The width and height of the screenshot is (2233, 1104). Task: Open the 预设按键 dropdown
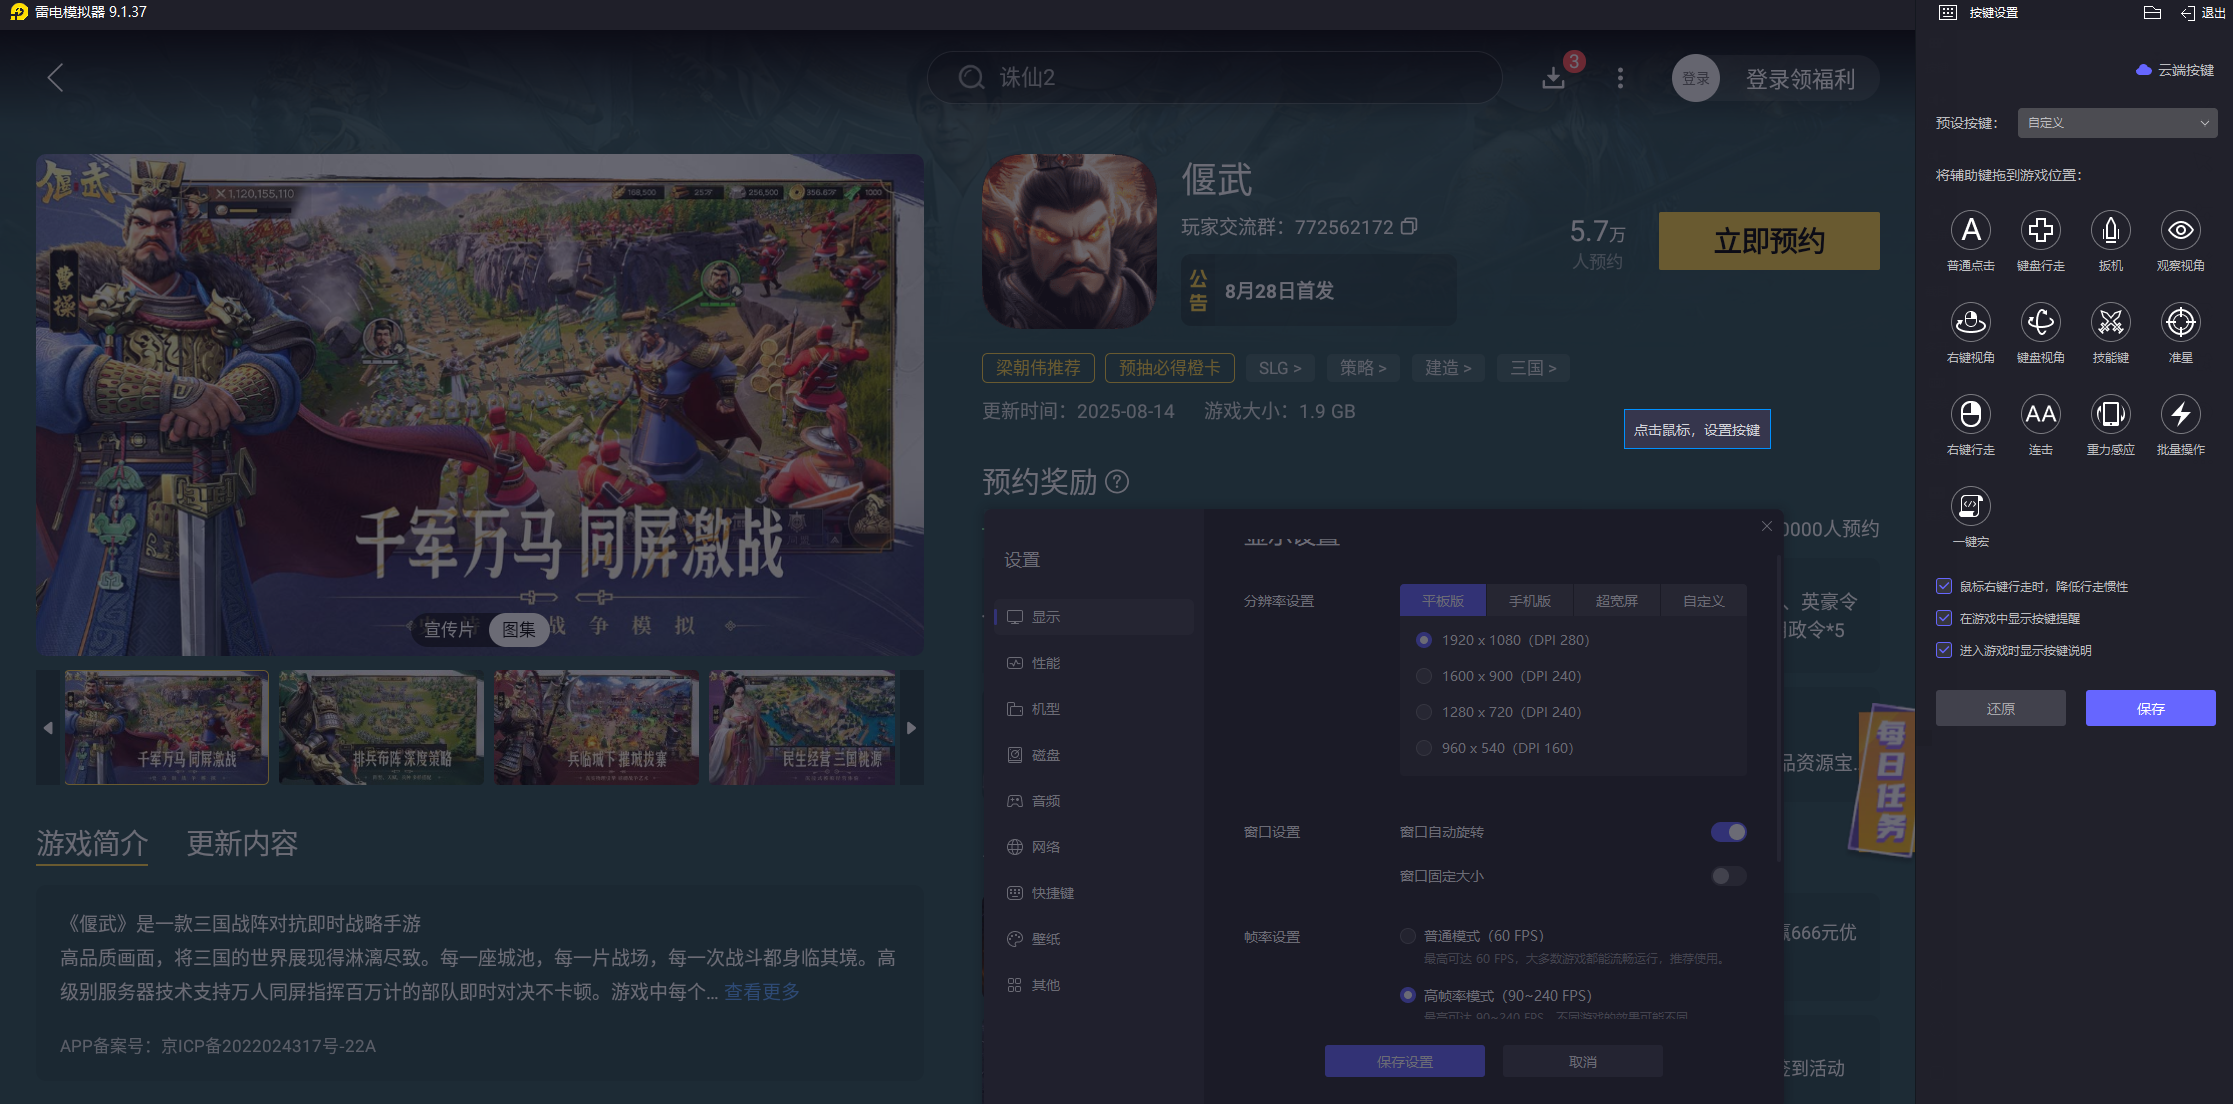point(2117,122)
